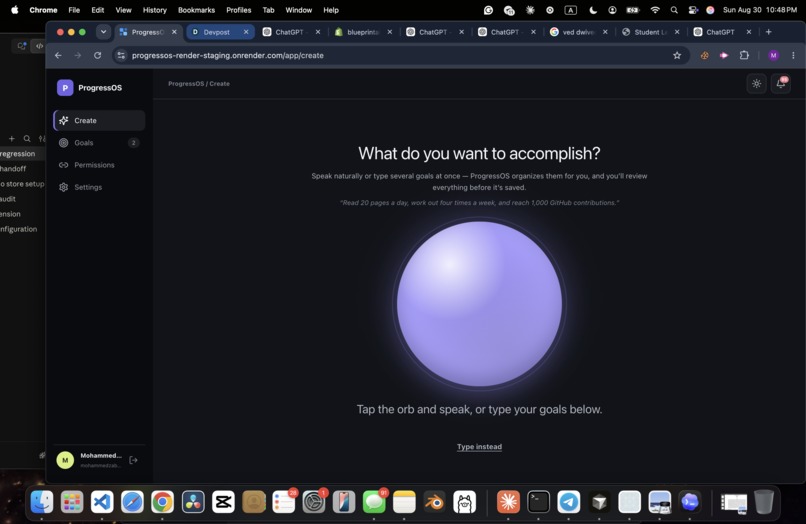Open the notifications bell

780,84
